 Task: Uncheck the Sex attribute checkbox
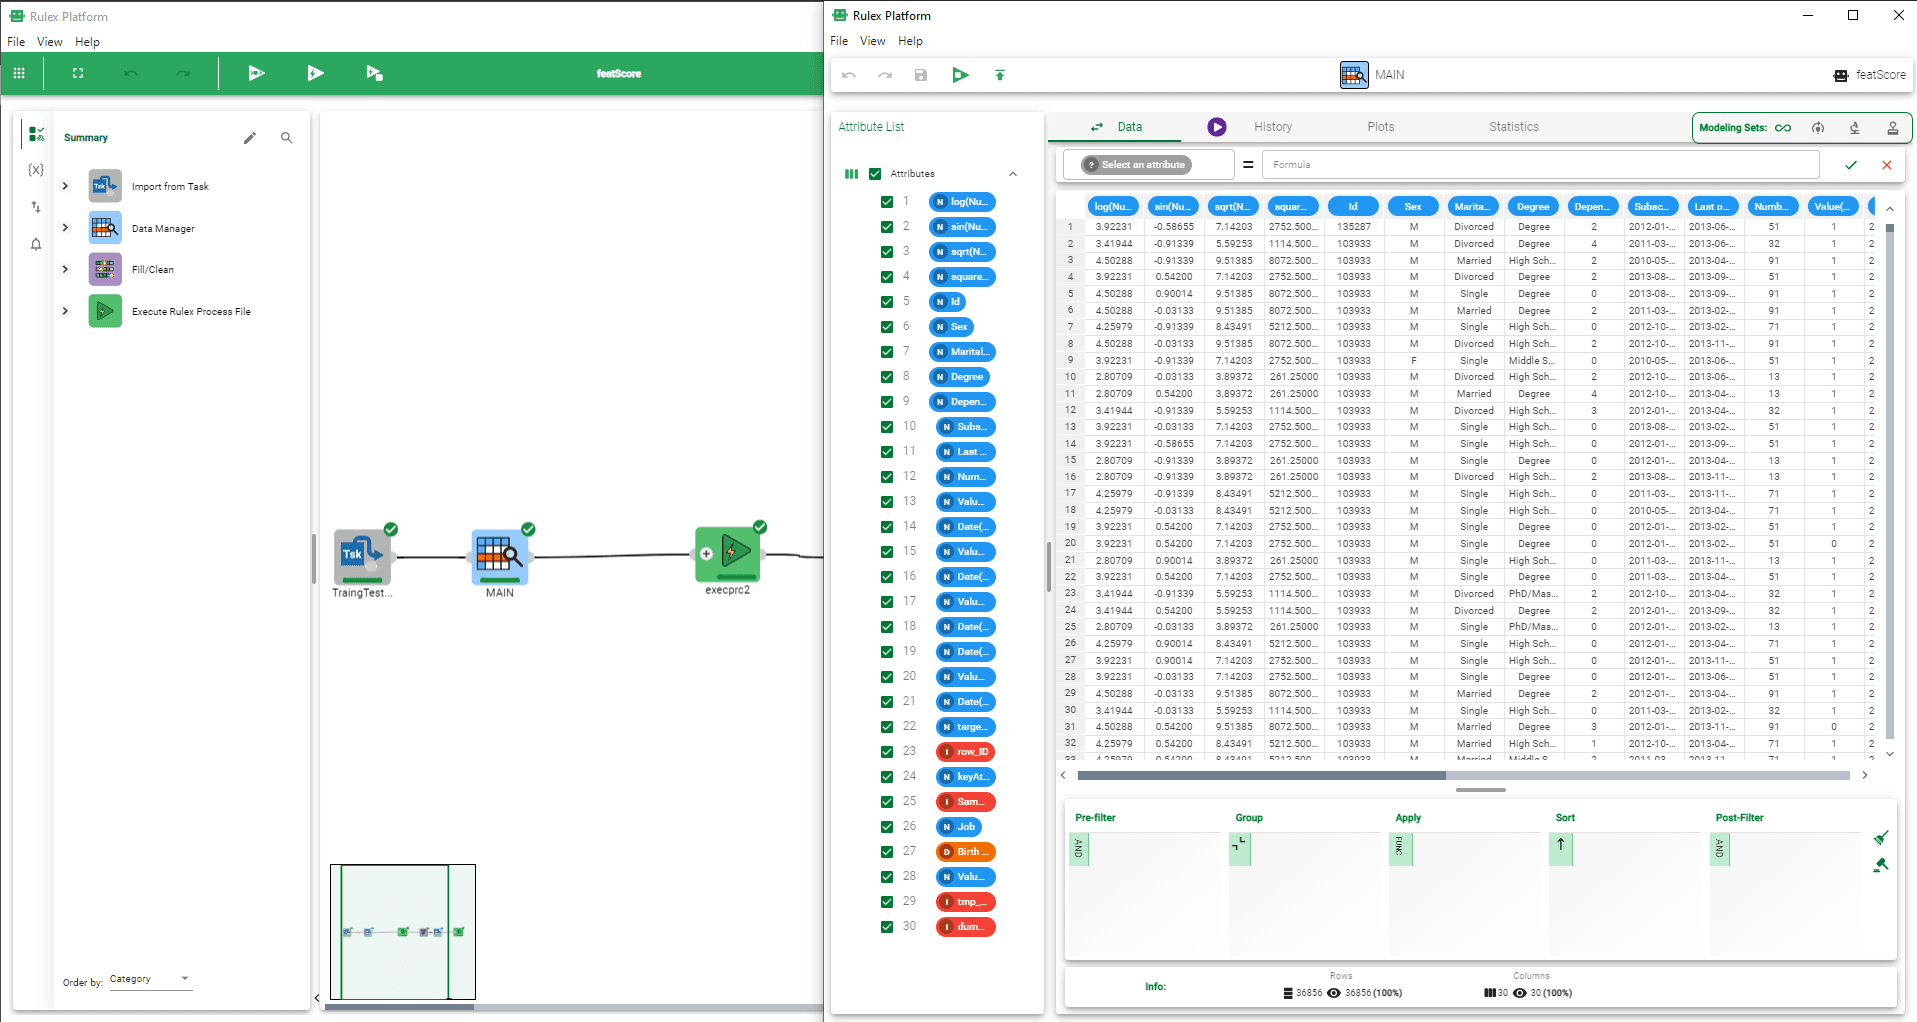click(x=887, y=327)
